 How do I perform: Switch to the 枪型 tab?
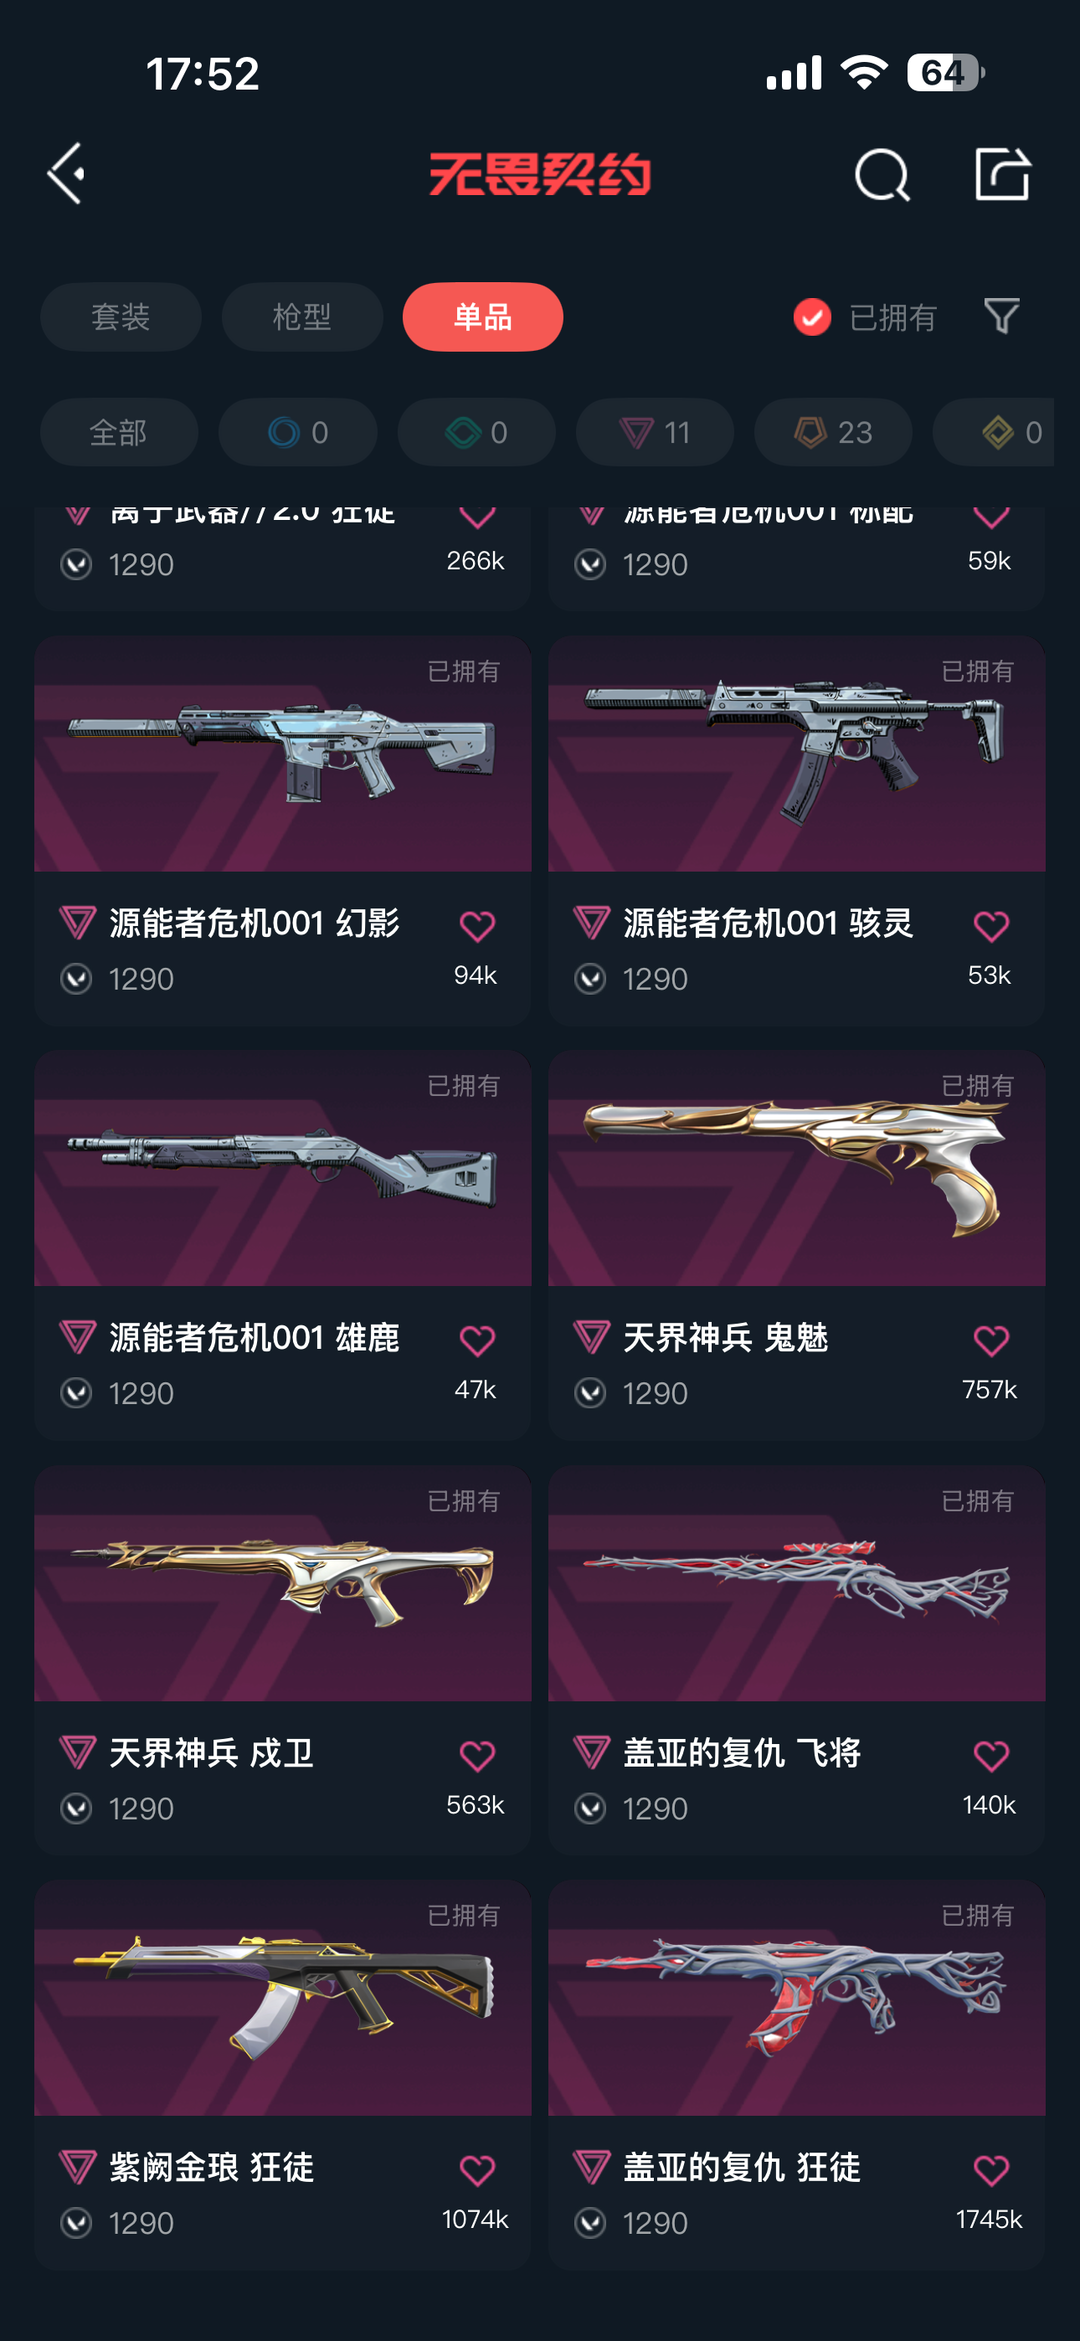tap(302, 317)
